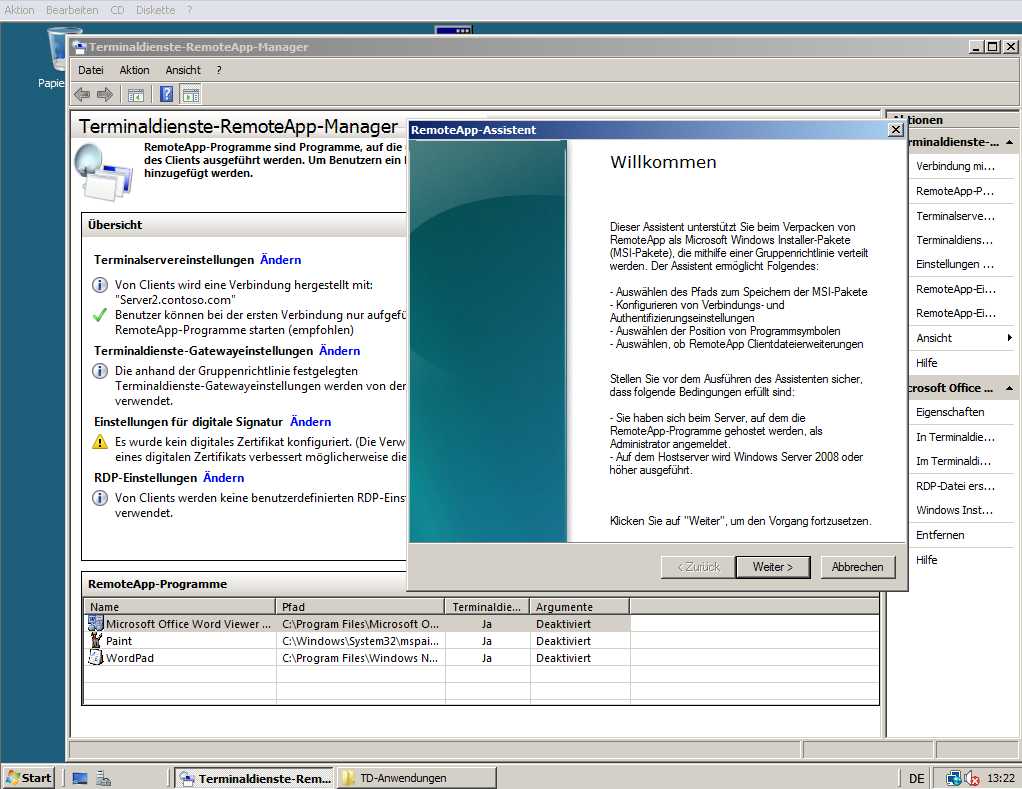Expand the Ansicht submenu in actions pane

[1009, 337]
